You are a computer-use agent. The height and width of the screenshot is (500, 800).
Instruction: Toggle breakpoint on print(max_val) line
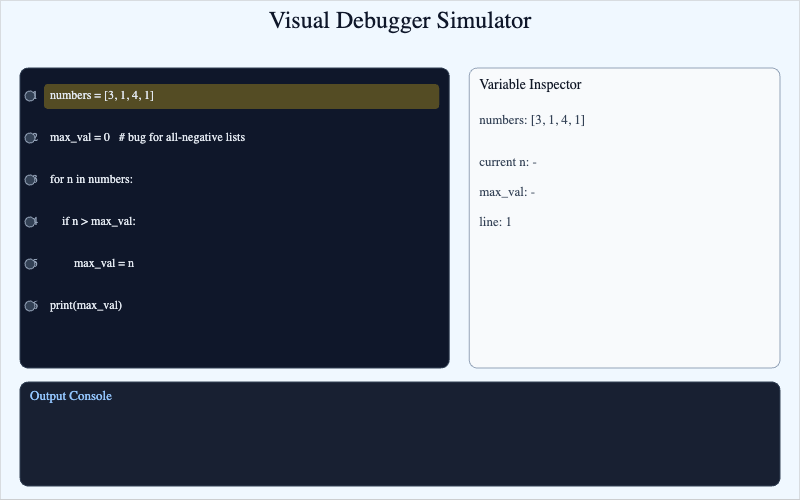click(x=30, y=306)
